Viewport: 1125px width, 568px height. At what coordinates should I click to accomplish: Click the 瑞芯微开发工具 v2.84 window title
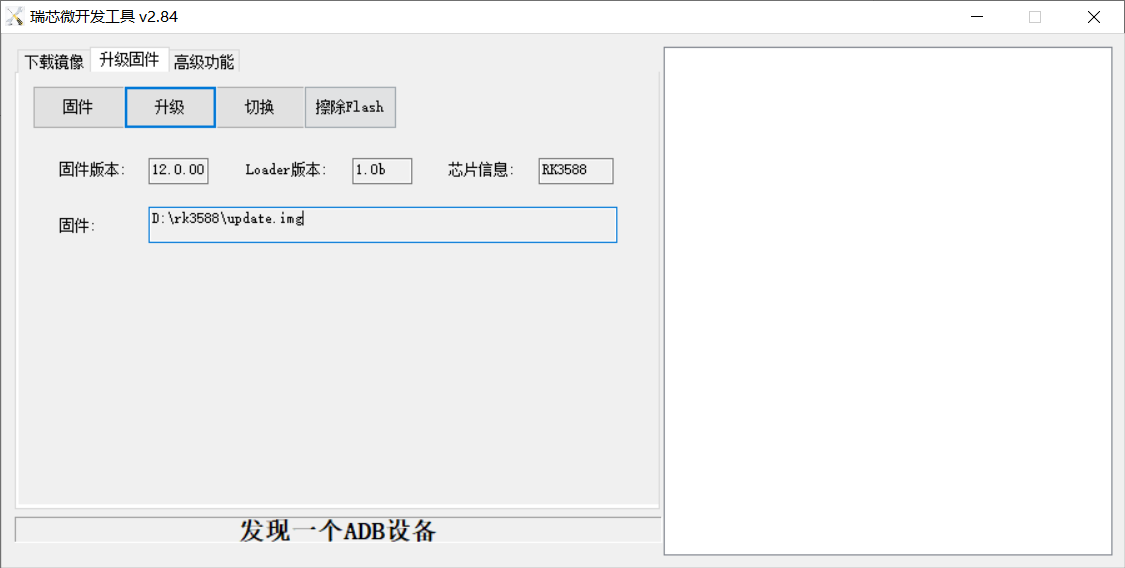click(x=104, y=16)
